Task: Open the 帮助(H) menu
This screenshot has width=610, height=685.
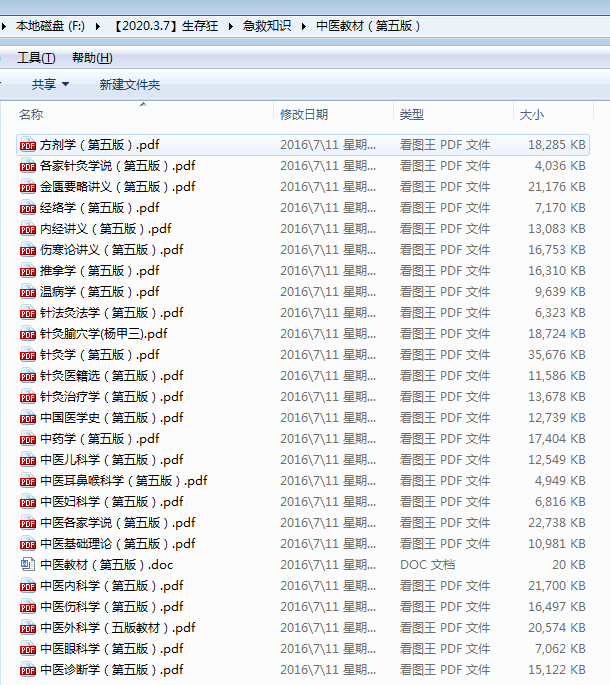Action: [x=92, y=58]
